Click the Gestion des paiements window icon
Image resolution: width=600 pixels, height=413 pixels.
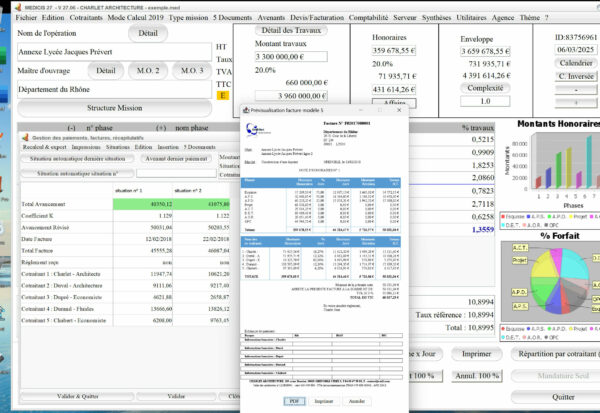26,137
